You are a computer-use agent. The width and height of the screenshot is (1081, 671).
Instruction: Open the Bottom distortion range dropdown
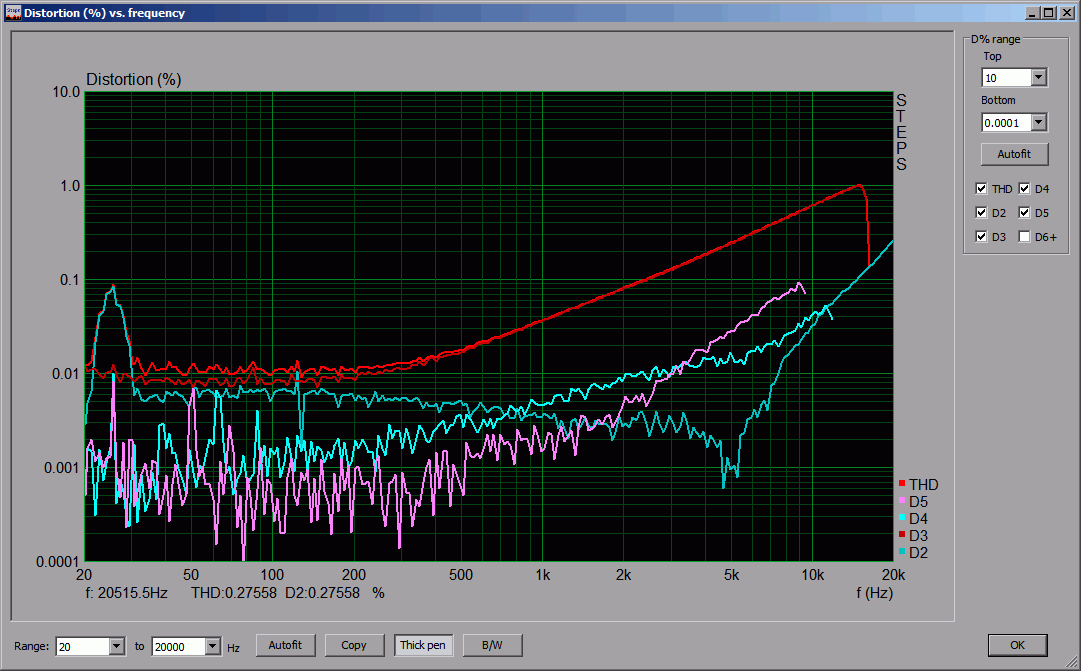pyautogui.click(x=1038, y=123)
